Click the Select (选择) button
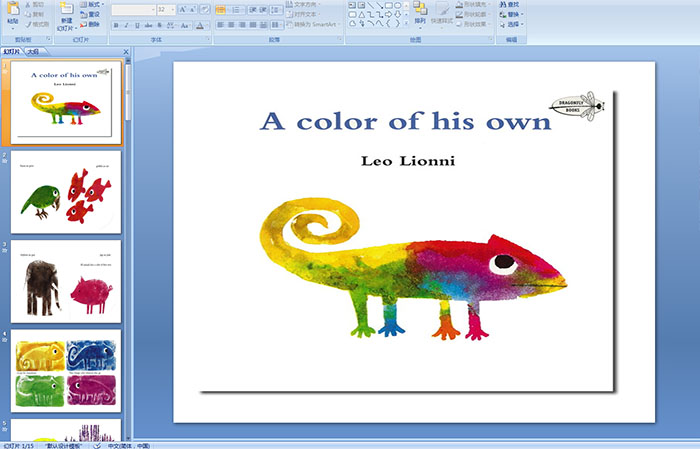The width and height of the screenshot is (700, 449). pos(511,24)
